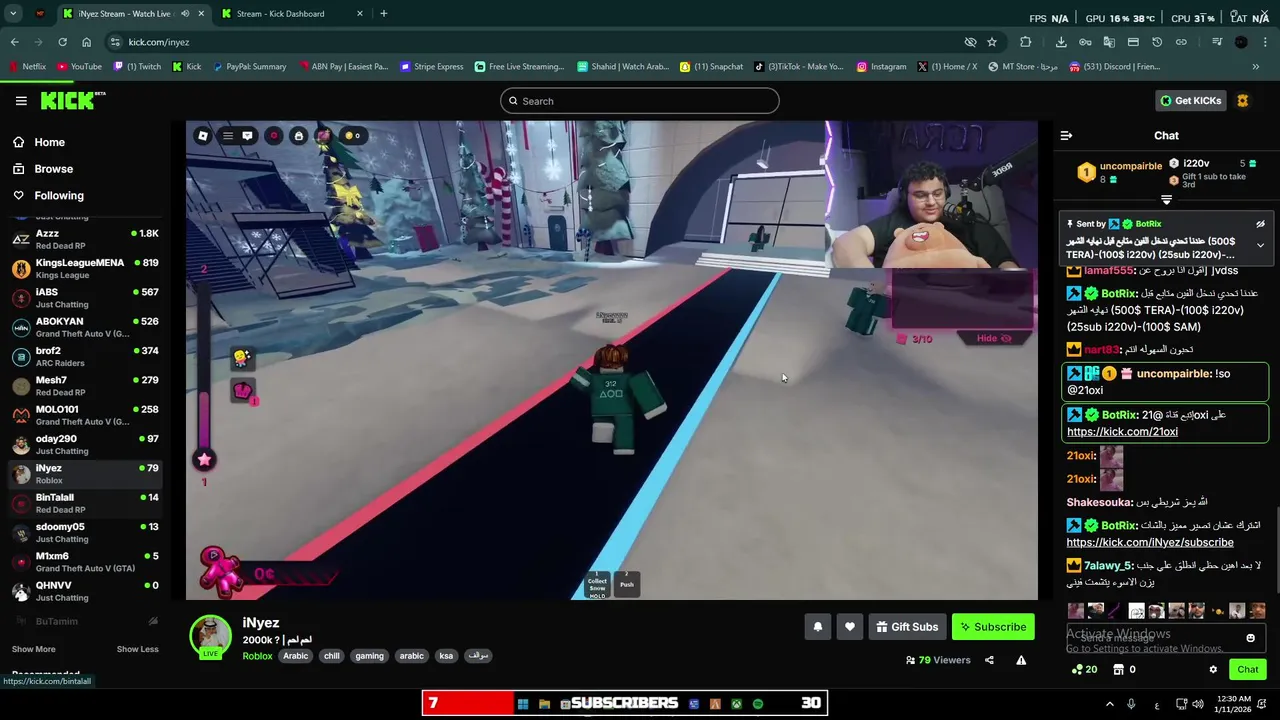This screenshot has width=1280, height=720.
Task: Send message with the Chat button
Action: pyautogui.click(x=1247, y=669)
